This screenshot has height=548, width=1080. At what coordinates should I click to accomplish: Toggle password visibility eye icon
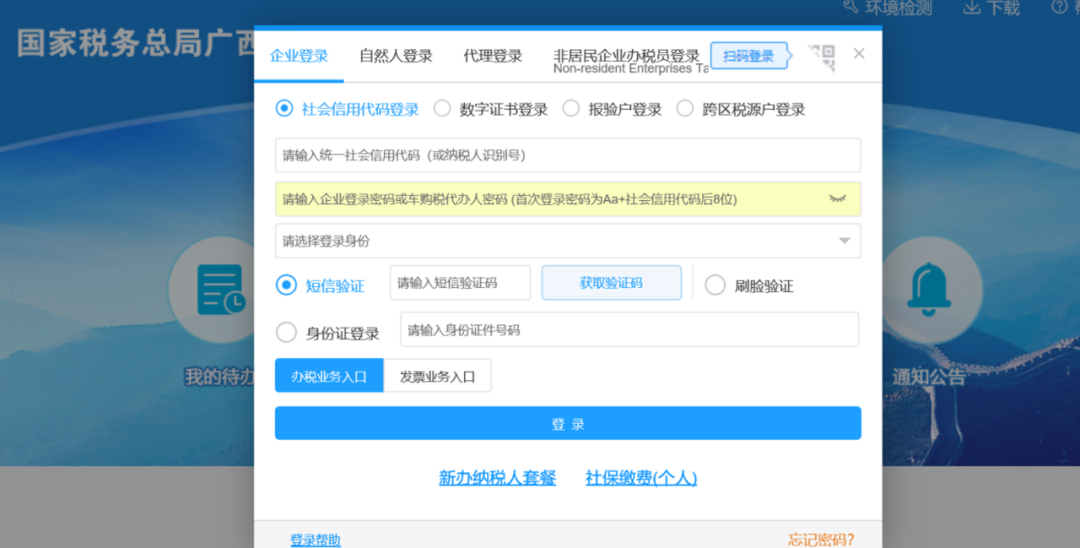pyautogui.click(x=837, y=199)
